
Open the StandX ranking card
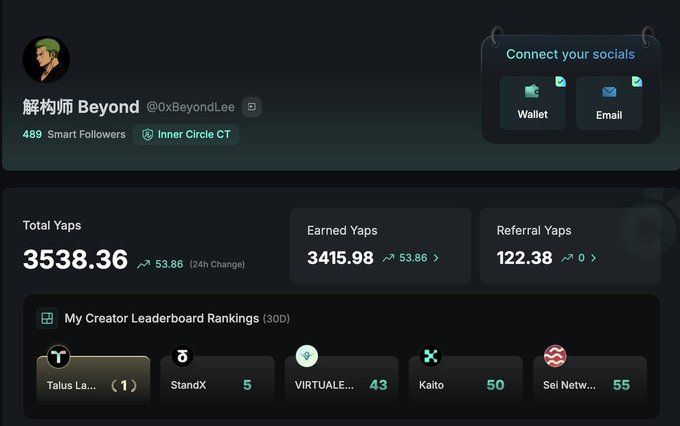217,380
